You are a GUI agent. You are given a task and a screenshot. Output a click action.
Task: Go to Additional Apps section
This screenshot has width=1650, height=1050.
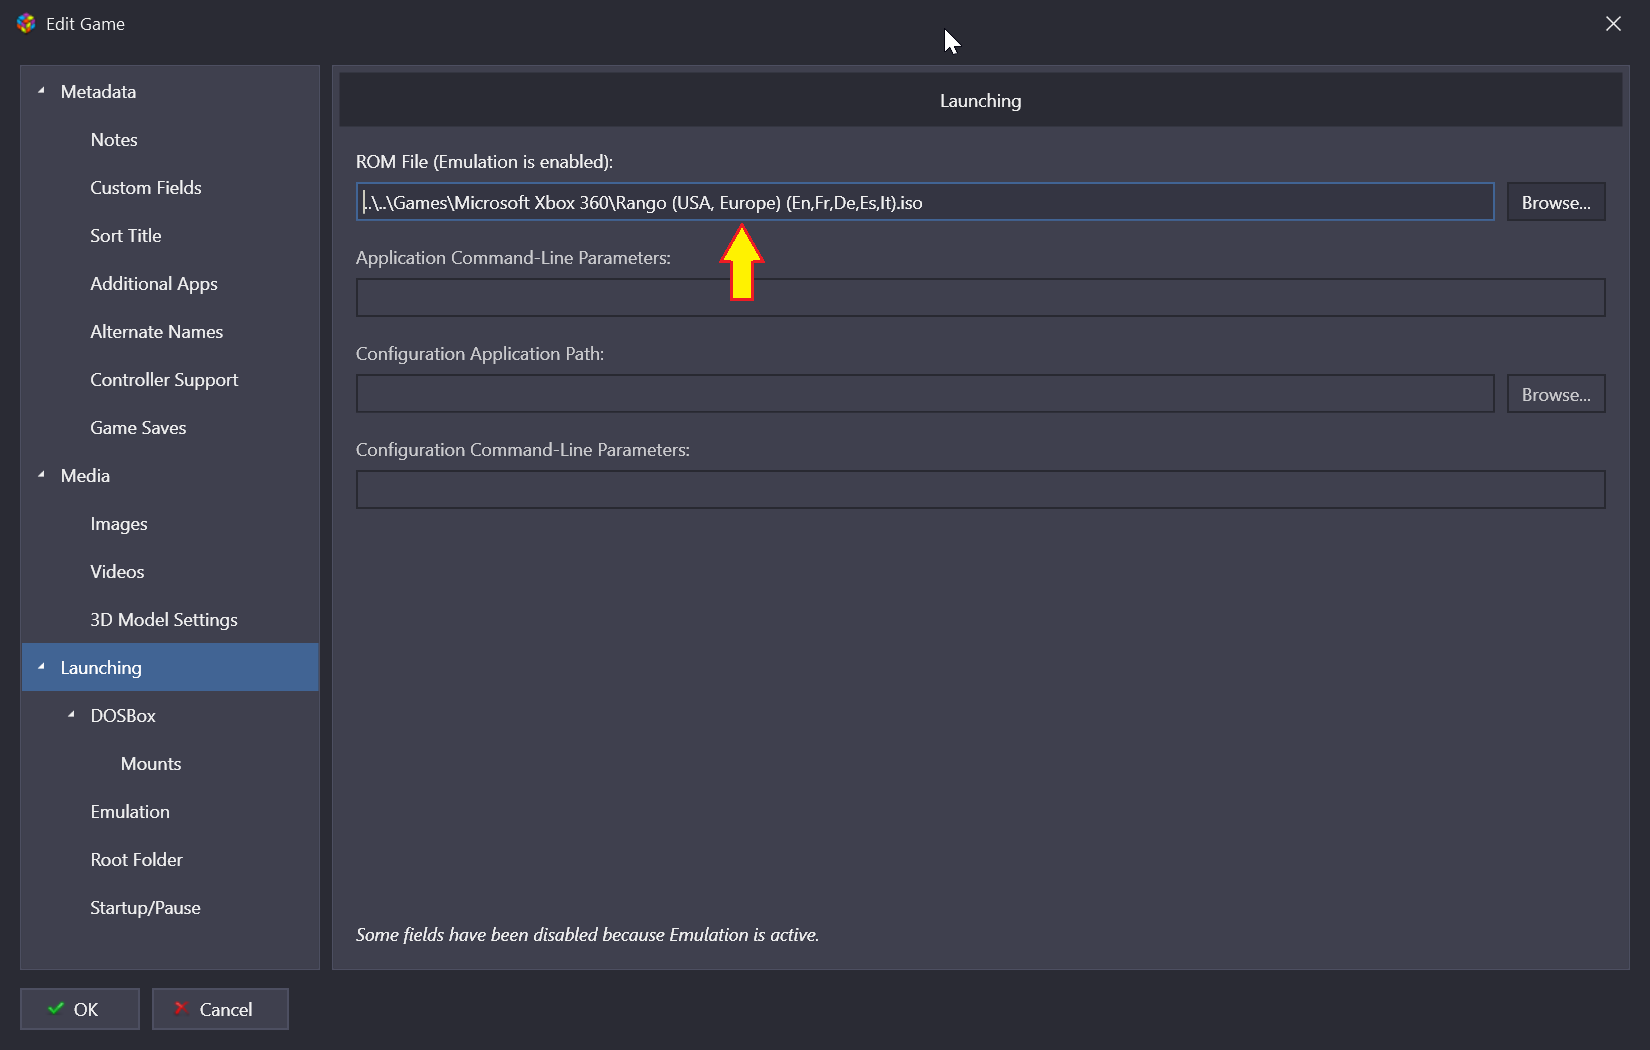point(154,284)
